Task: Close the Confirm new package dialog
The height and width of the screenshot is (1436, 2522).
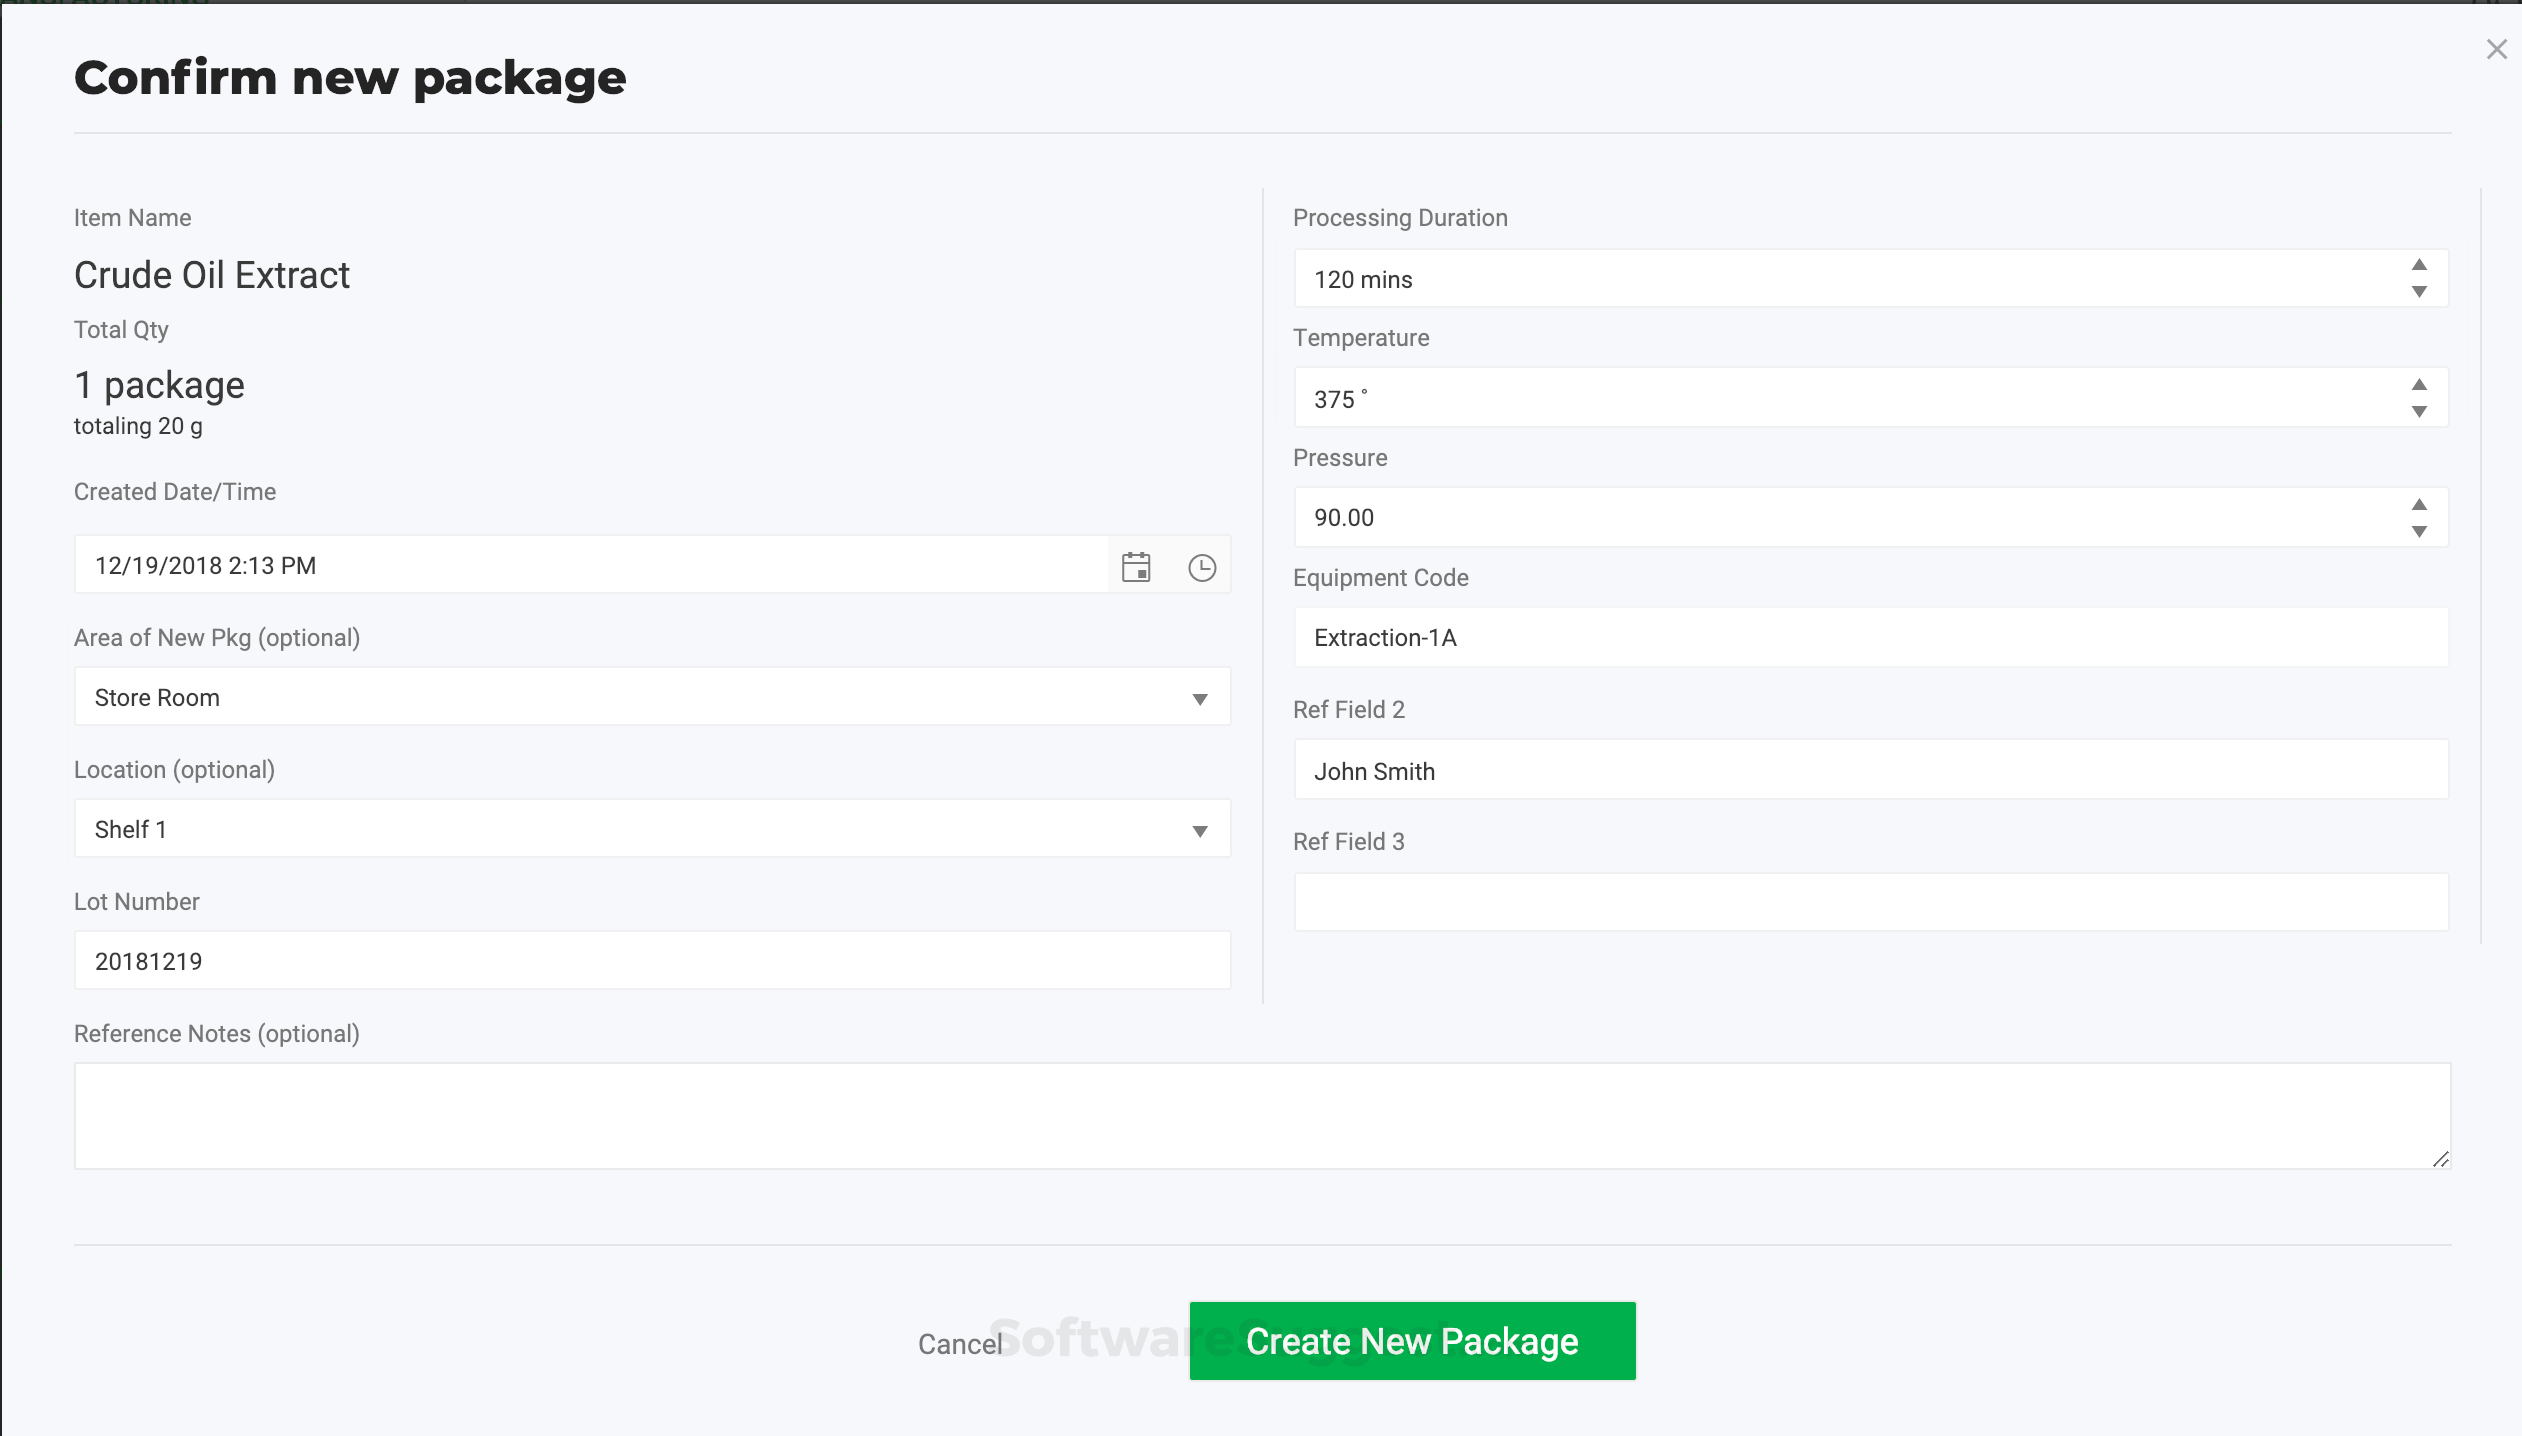Action: (2496, 49)
